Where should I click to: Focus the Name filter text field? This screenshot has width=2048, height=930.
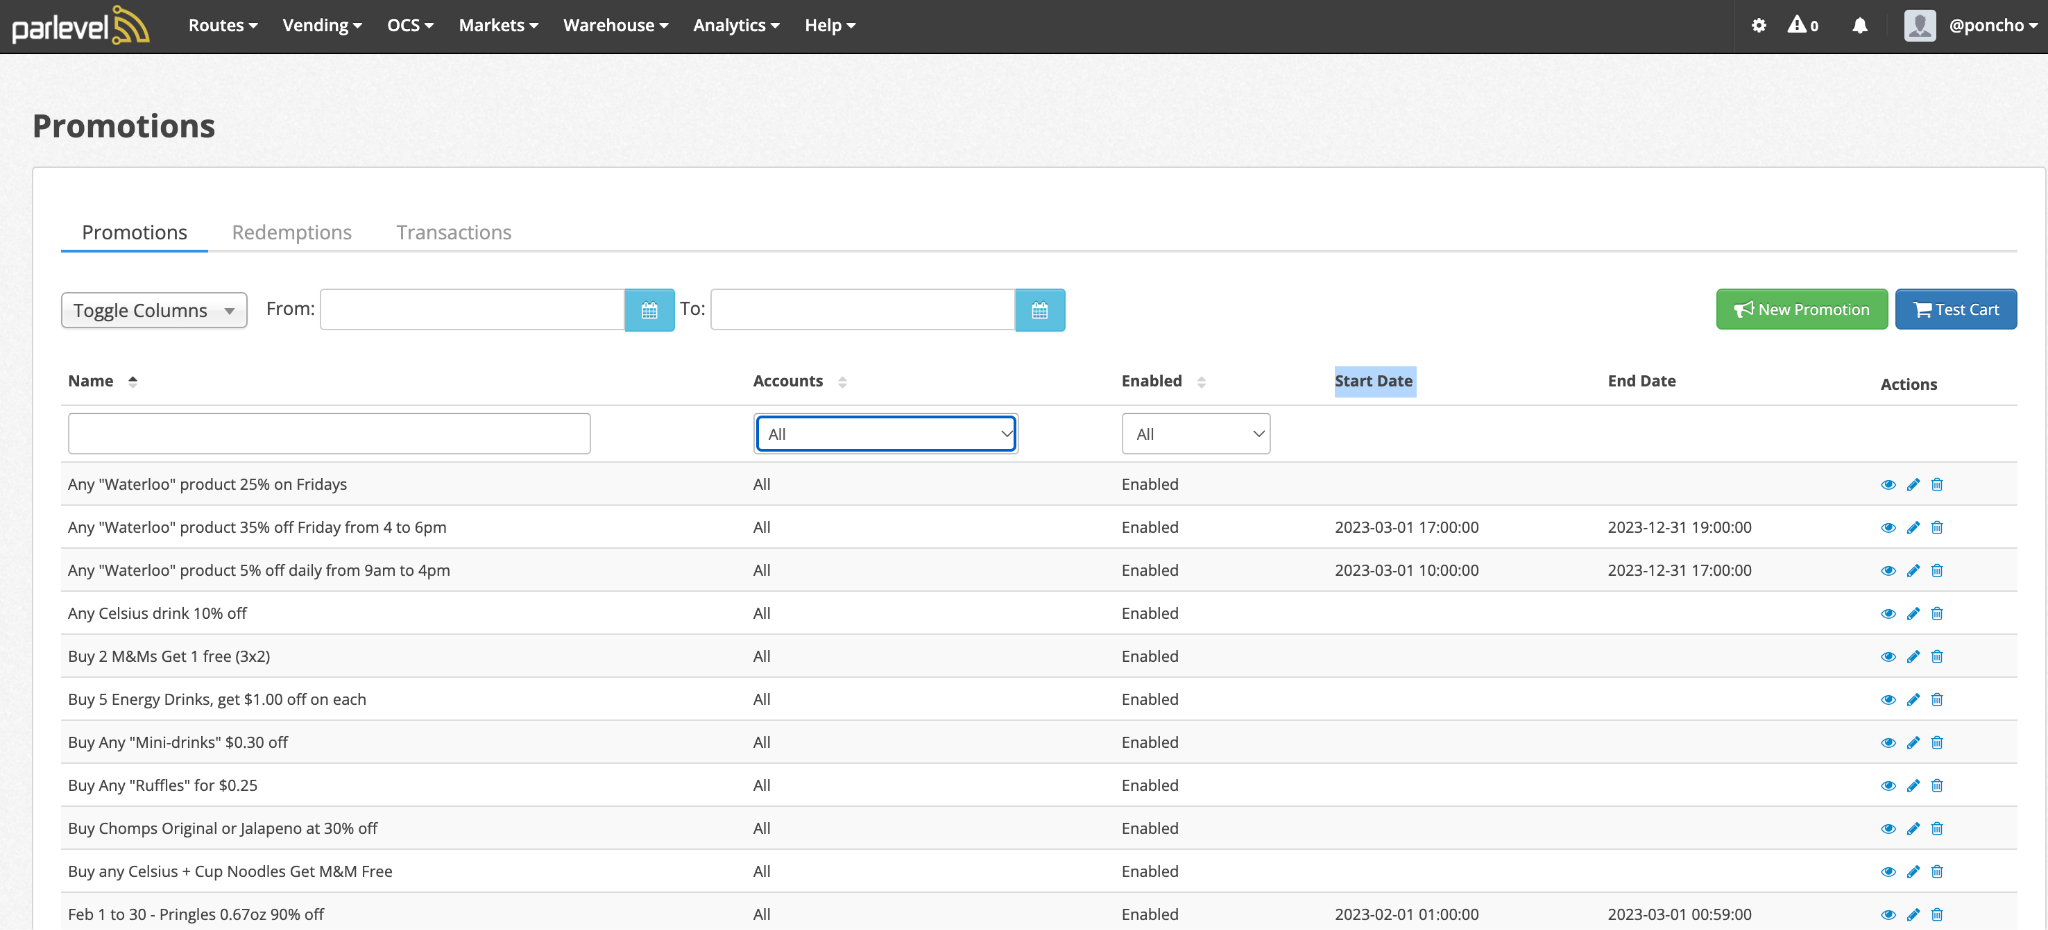tap(329, 434)
